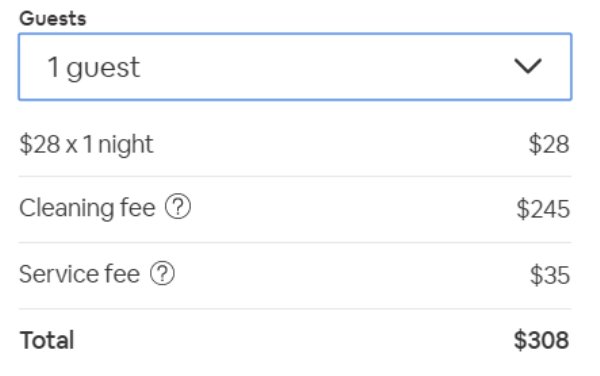This screenshot has height=376, width=600.
Task: Click the $308 total amount
Action: click(x=541, y=340)
